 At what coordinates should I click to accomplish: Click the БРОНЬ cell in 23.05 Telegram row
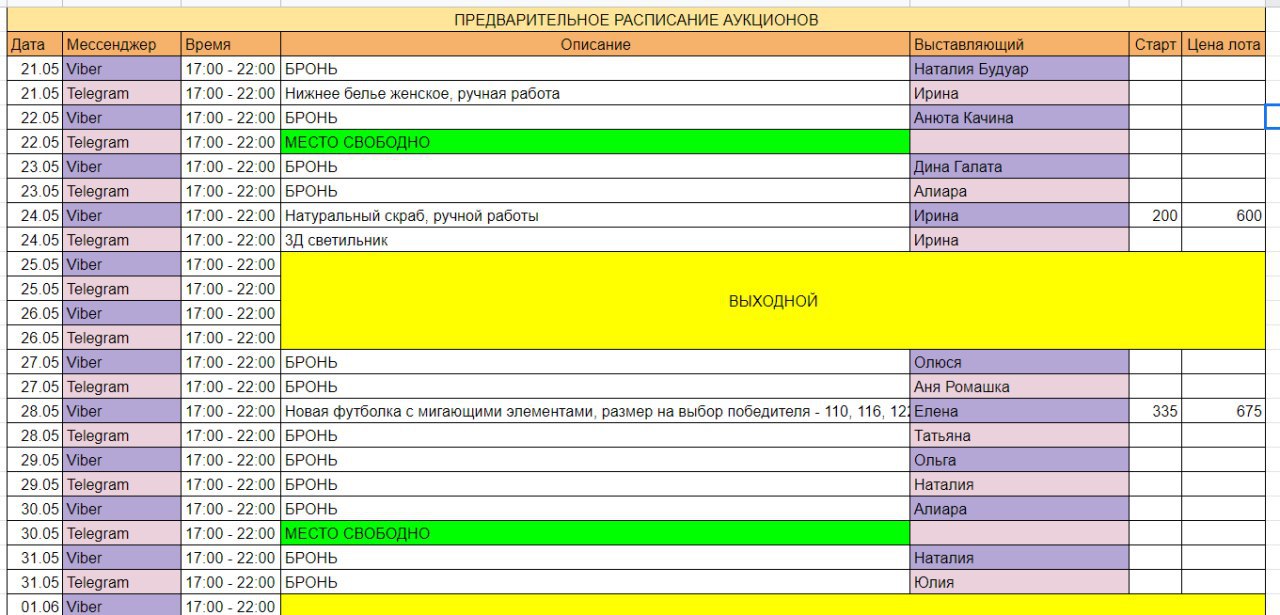click(x=595, y=192)
